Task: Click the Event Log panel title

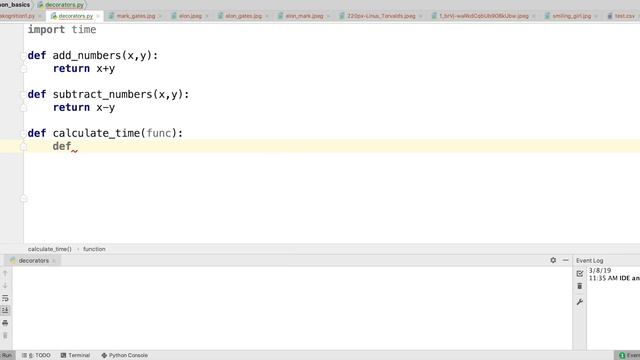Action: [x=589, y=260]
